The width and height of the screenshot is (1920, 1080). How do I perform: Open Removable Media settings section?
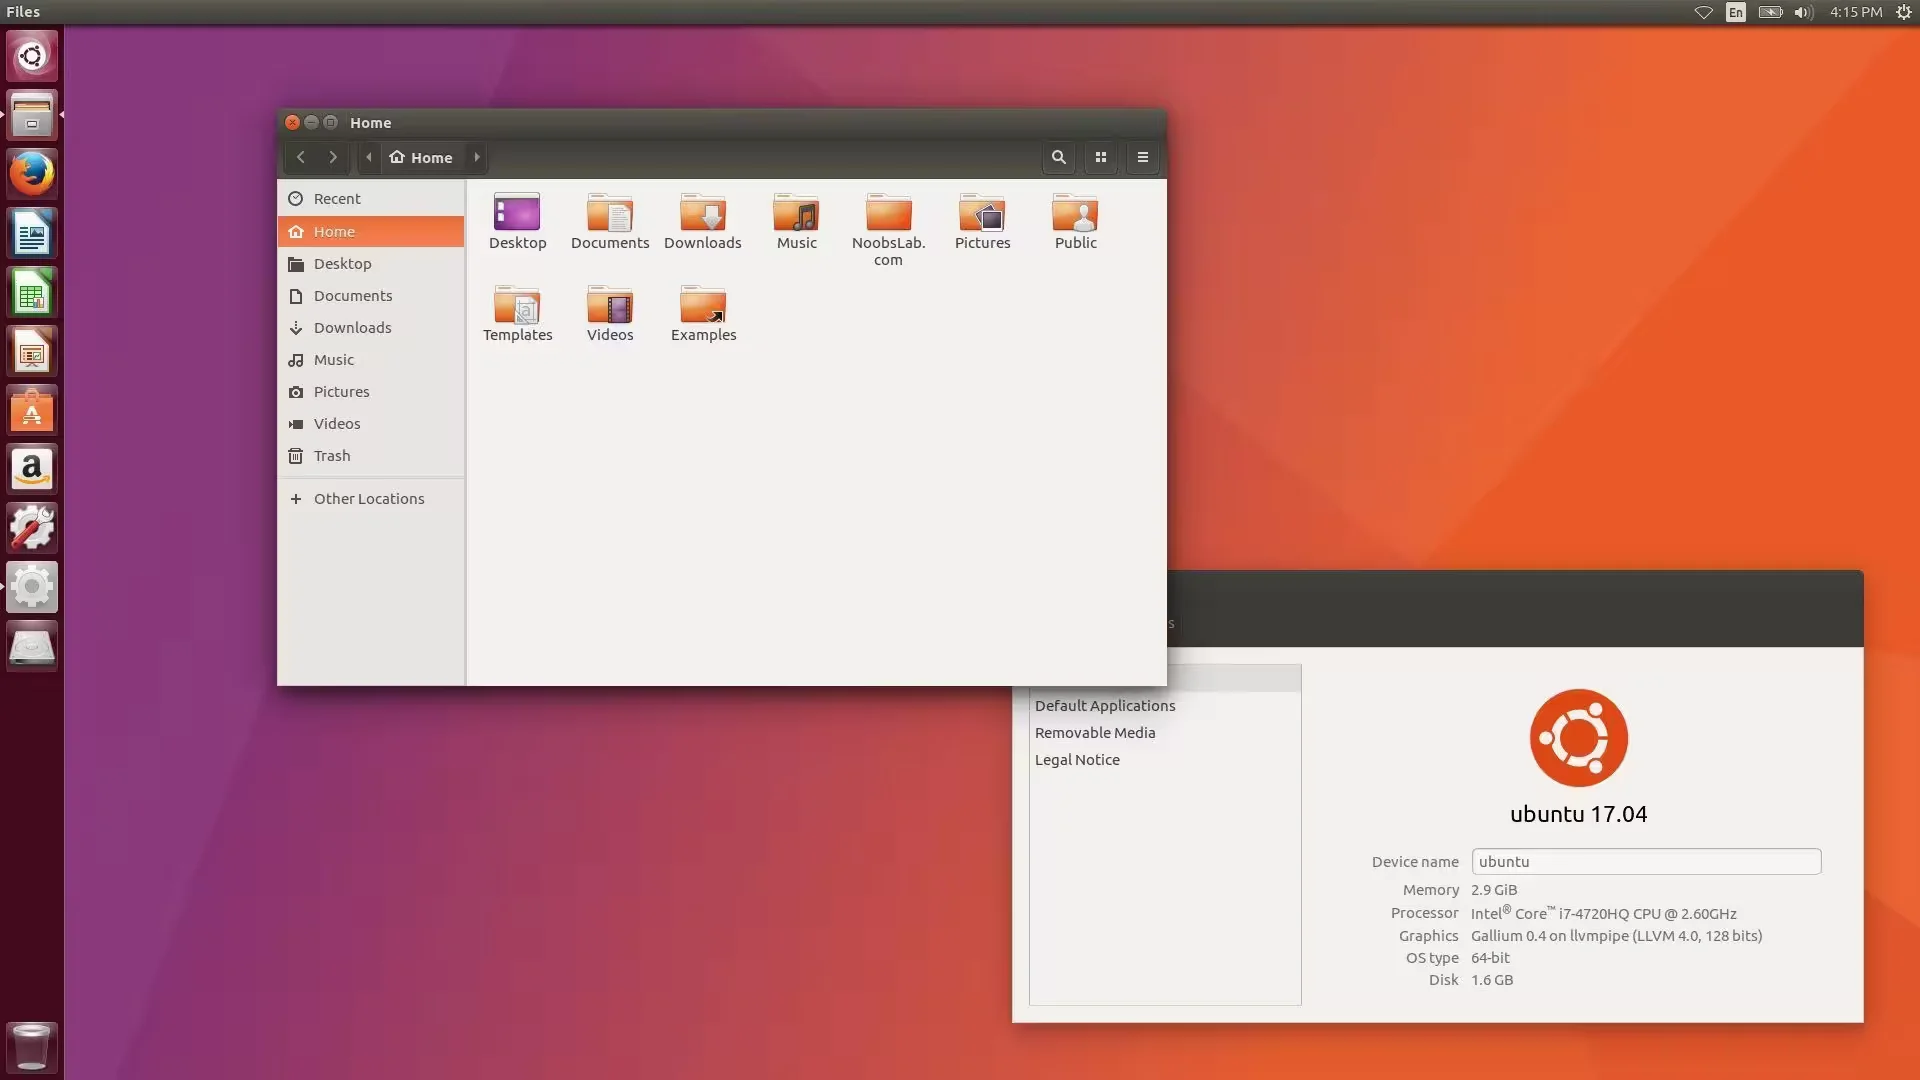pos(1095,733)
